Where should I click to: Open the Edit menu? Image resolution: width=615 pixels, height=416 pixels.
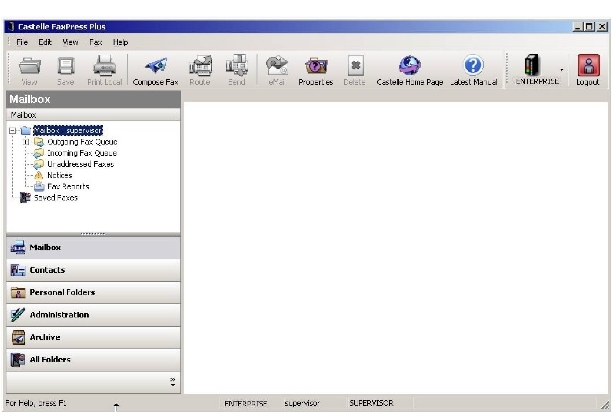coord(45,42)
